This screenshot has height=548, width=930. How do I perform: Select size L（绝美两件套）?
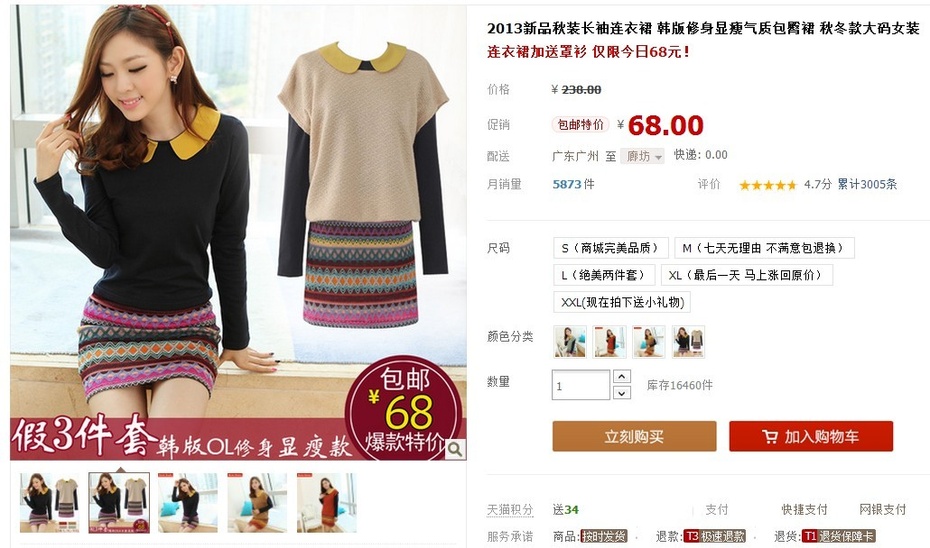point(604,275)
